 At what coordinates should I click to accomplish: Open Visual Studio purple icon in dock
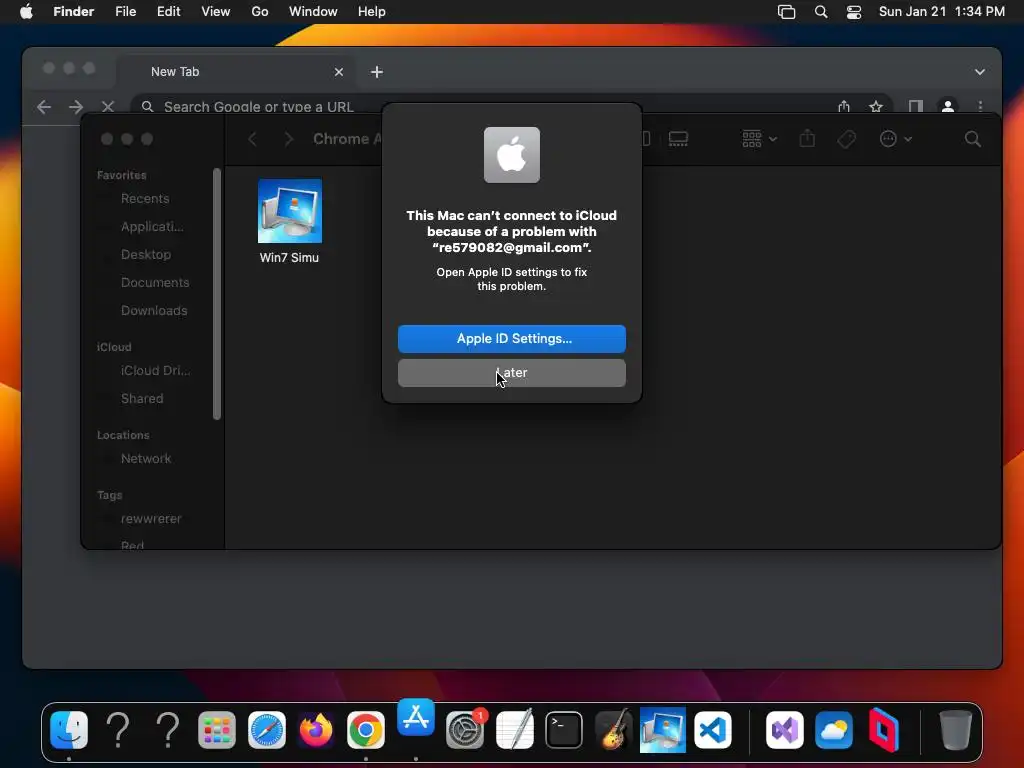784,729
